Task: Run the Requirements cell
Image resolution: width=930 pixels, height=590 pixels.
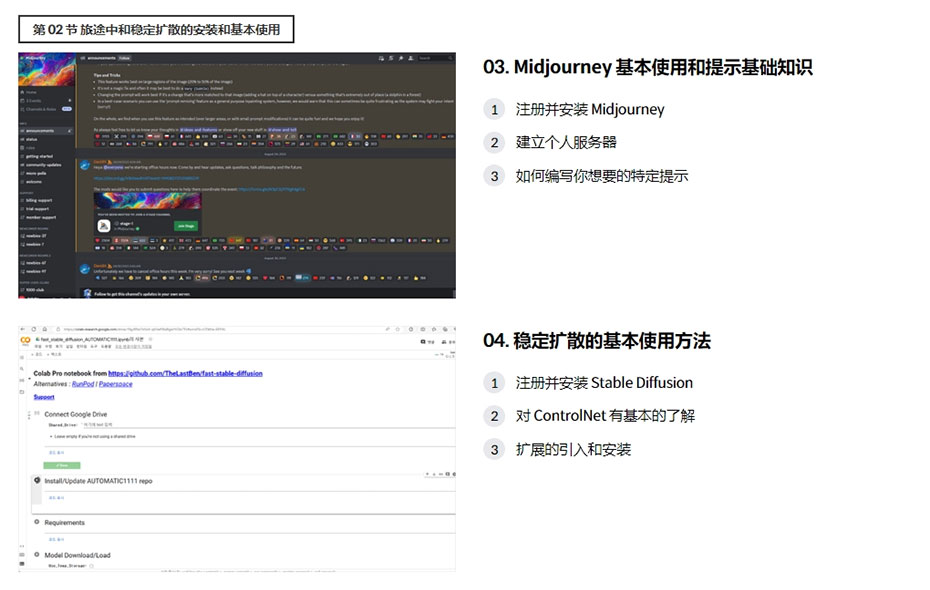Action: 37,522
